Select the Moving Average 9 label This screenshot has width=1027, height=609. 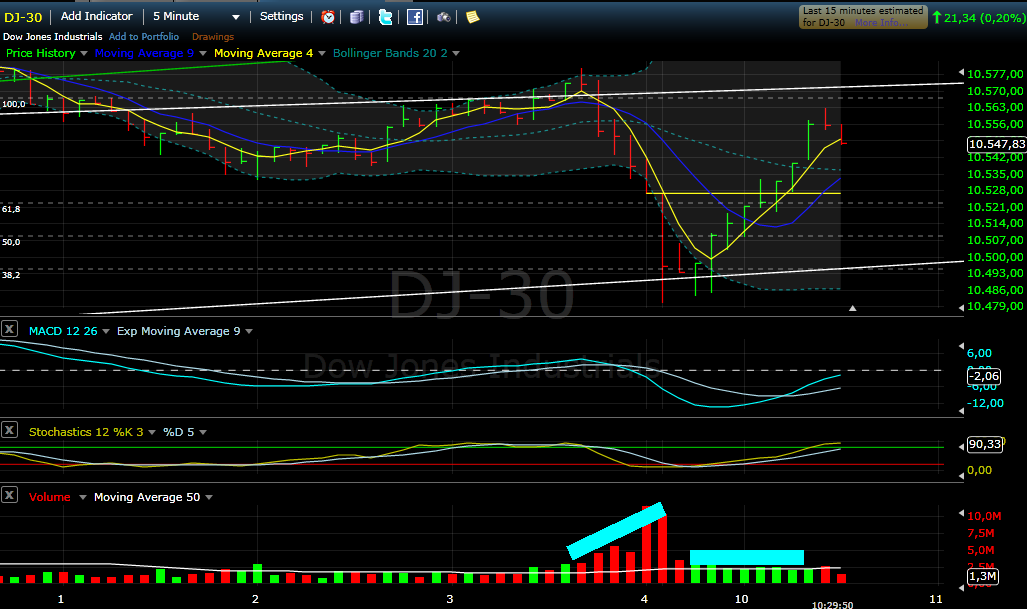144,53
